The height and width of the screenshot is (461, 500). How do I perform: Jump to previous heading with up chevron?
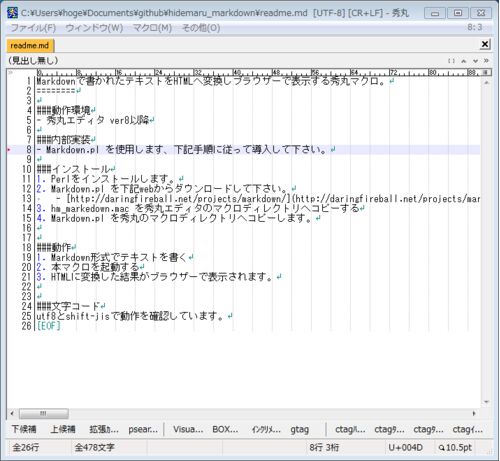tap(463, 61)
